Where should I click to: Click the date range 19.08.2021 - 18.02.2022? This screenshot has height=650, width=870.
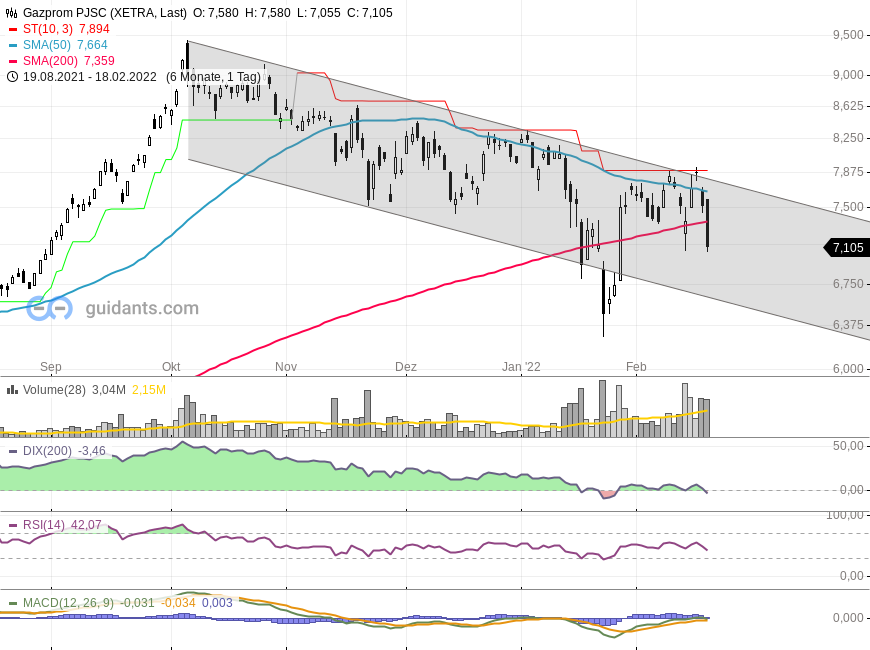(x=90, y=77)
